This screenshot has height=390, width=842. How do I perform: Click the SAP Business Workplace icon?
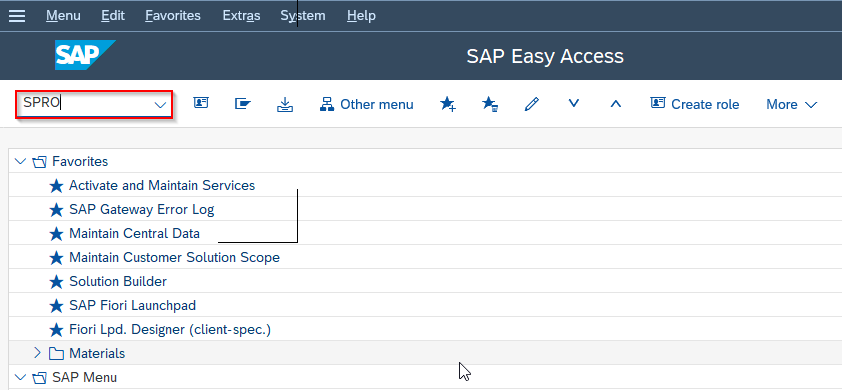(x=285, y=104)
